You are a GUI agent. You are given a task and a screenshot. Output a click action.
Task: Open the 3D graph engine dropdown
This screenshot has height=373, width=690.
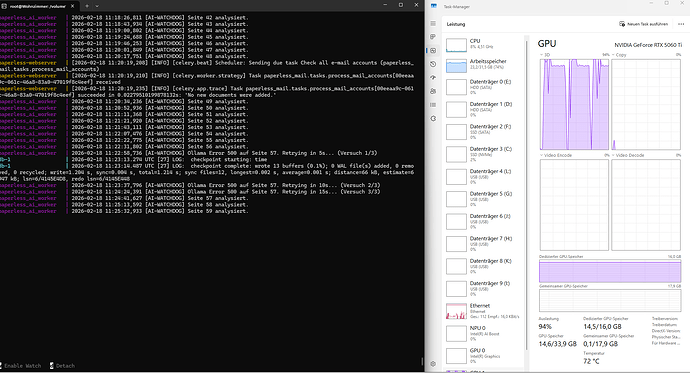coord(545,55)
